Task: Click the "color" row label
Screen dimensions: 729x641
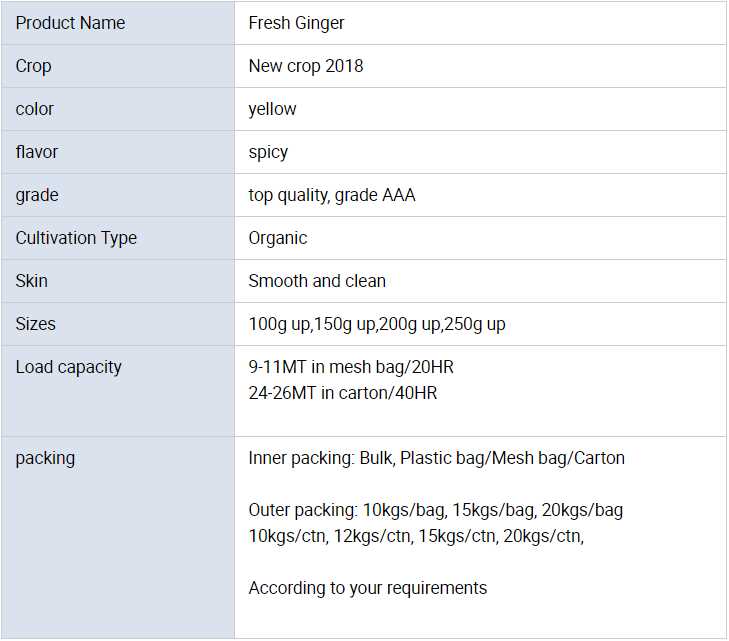Action: [x=35, y=109]
